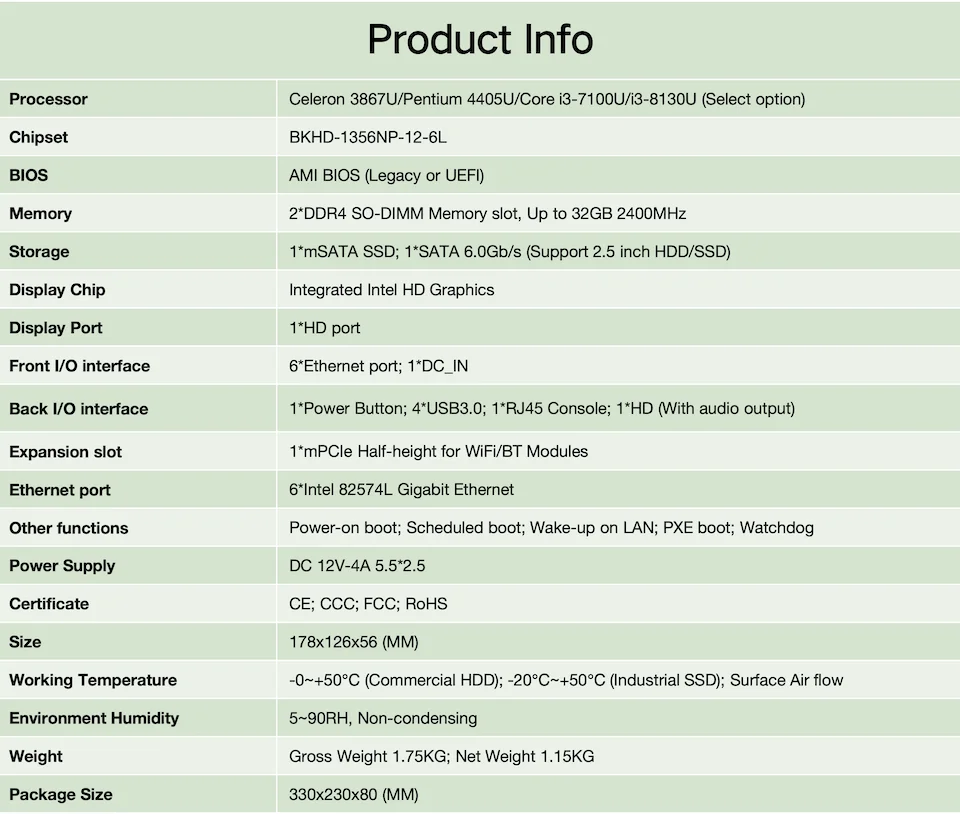This screenshot has width=960, height=814.
Task: Select the AMI BIOS value cell
Action: click(386, 175)
